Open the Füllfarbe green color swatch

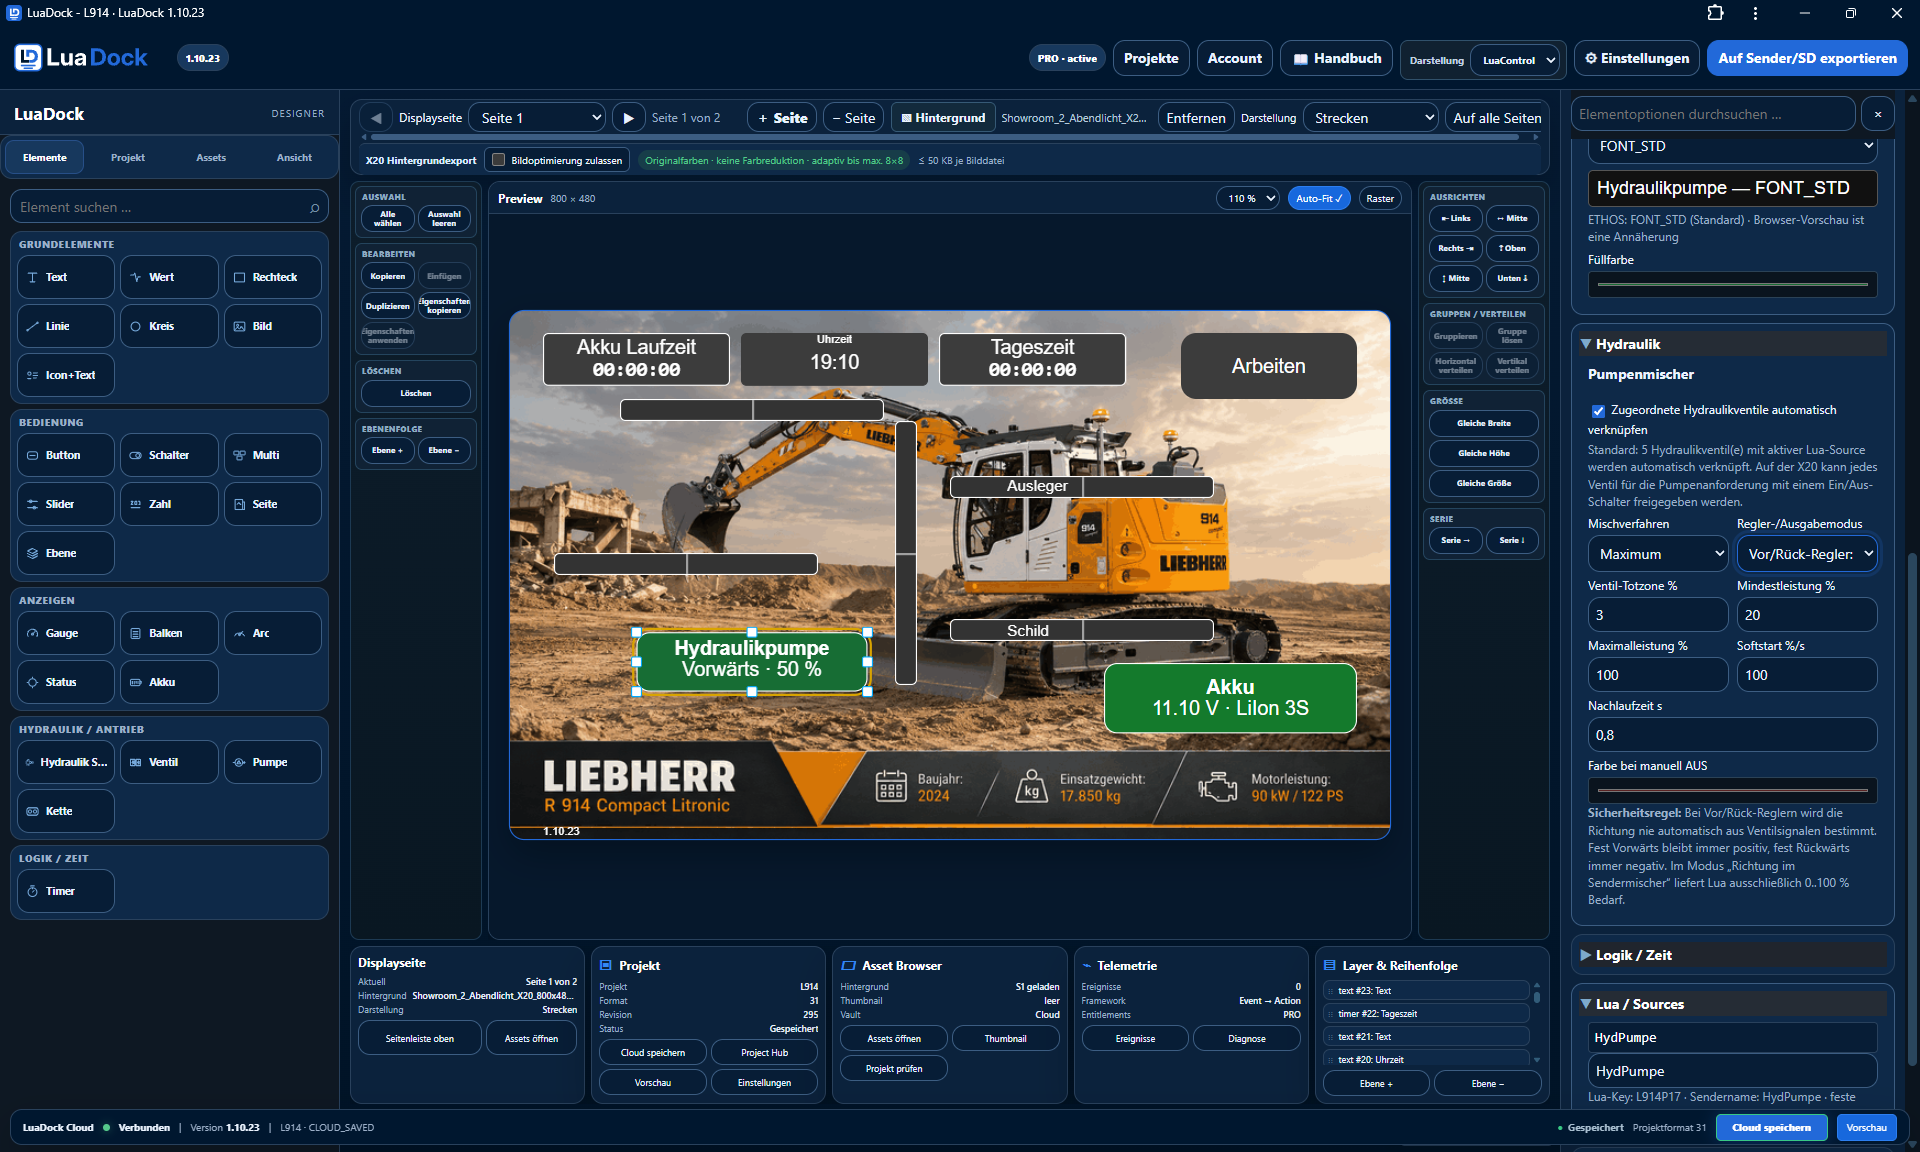1732,284
